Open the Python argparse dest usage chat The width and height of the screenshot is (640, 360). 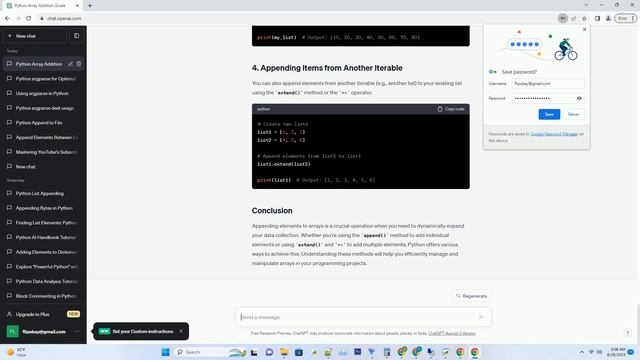(x=43, y=108)
